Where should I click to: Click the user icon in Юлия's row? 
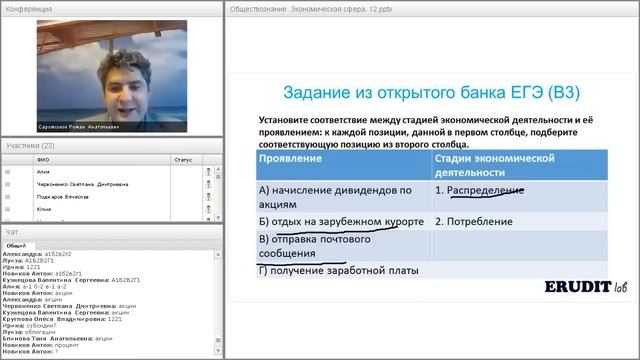pyautogui.click(x=208, y=209)
